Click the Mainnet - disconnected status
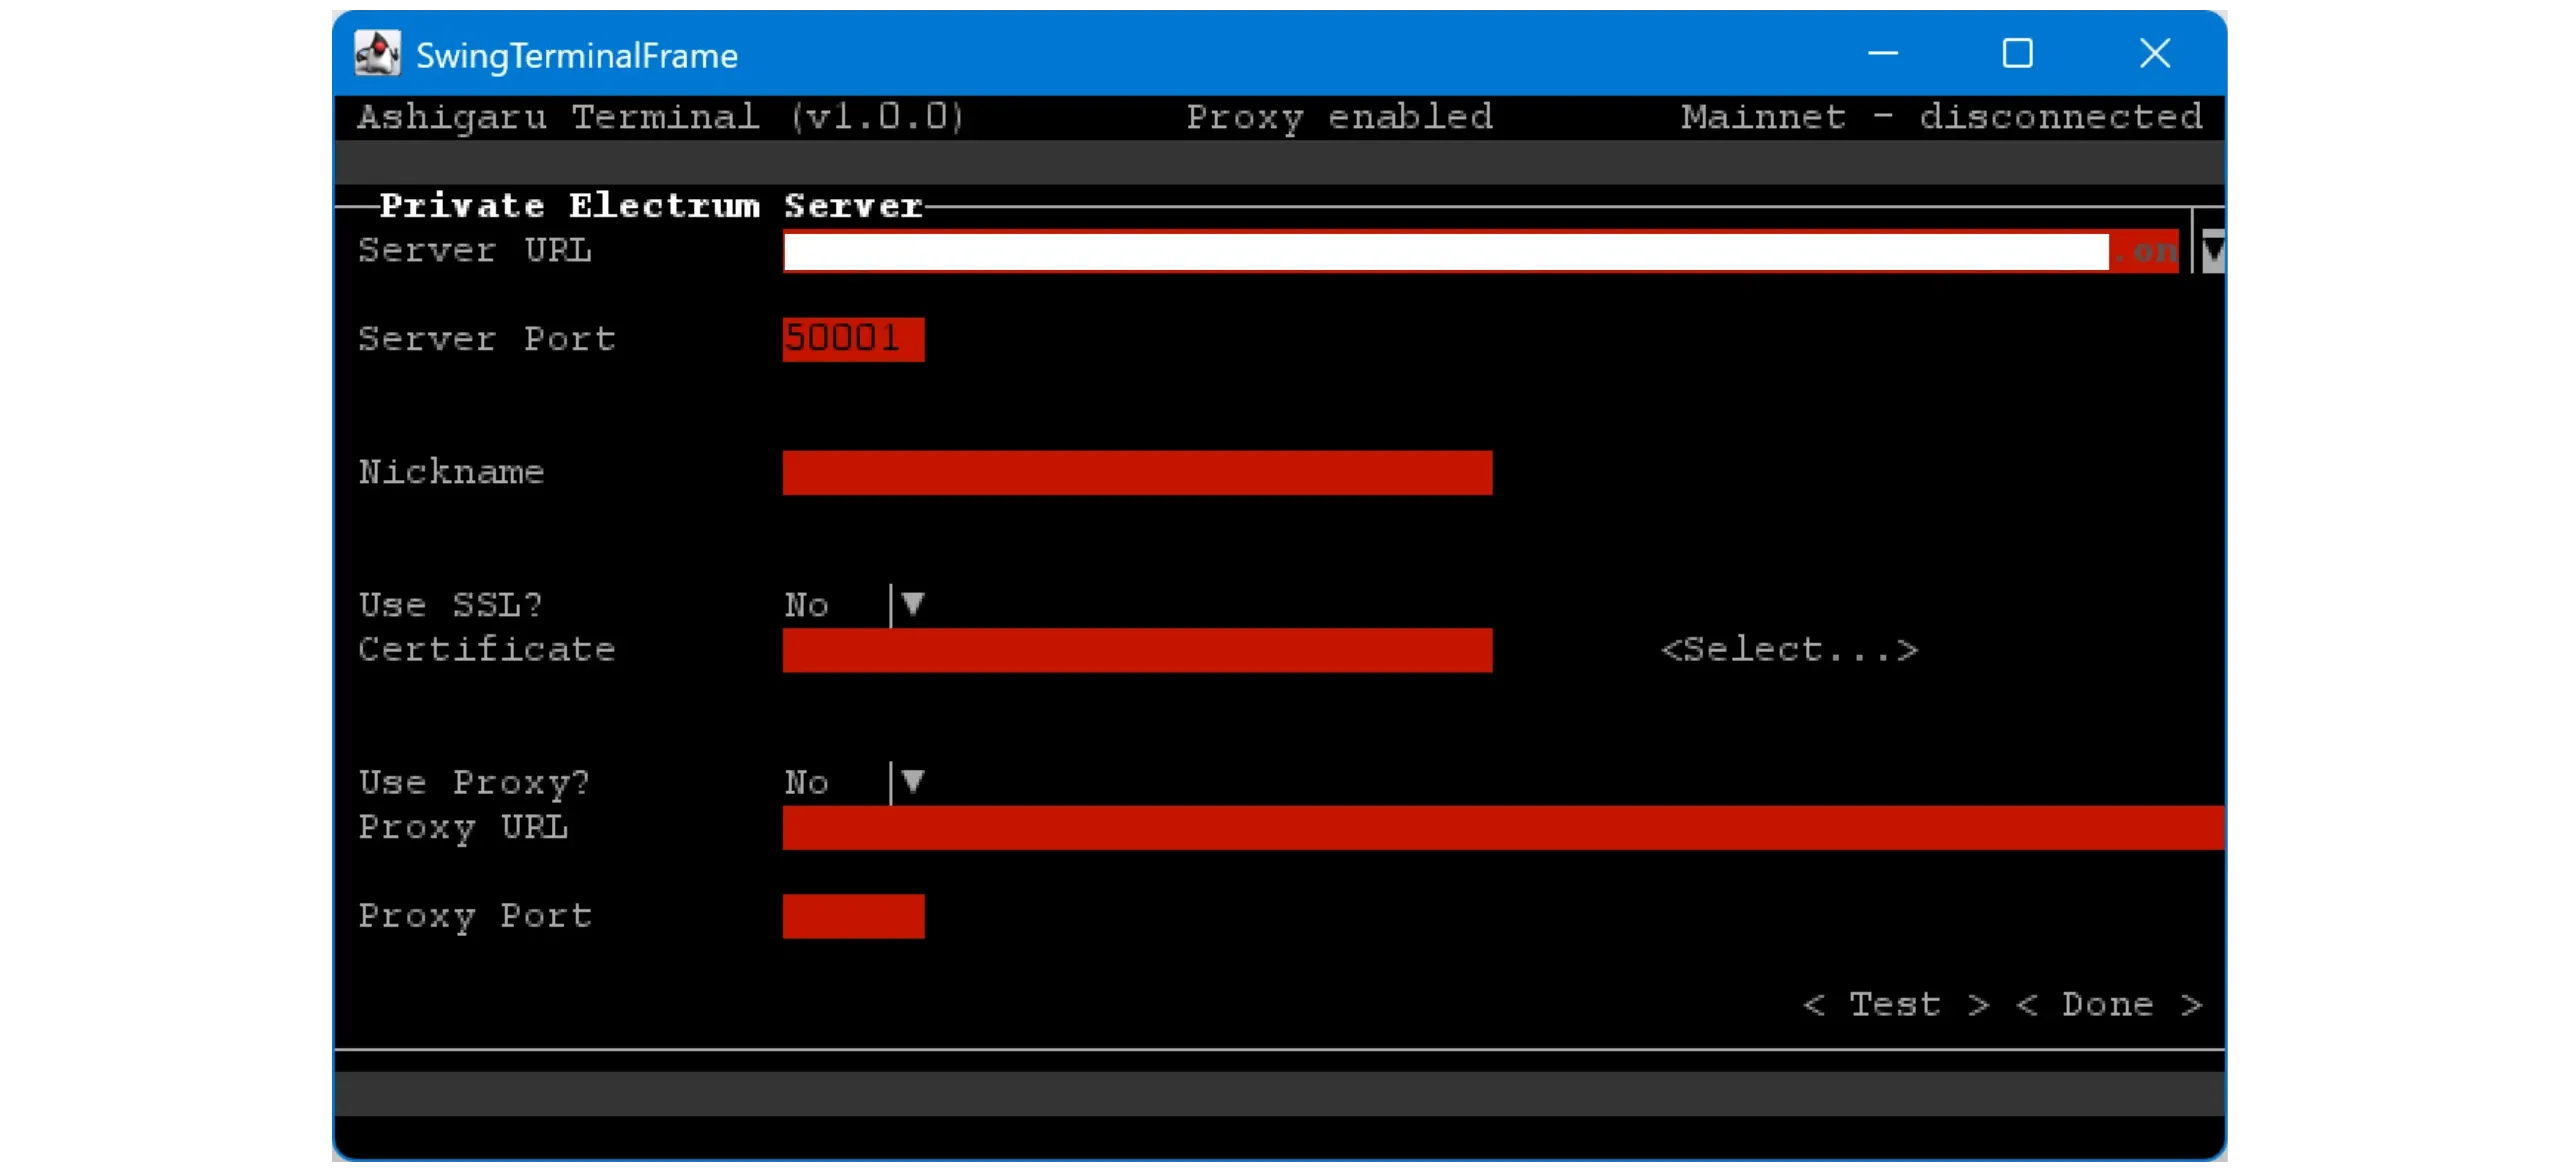 [1941, 117]
